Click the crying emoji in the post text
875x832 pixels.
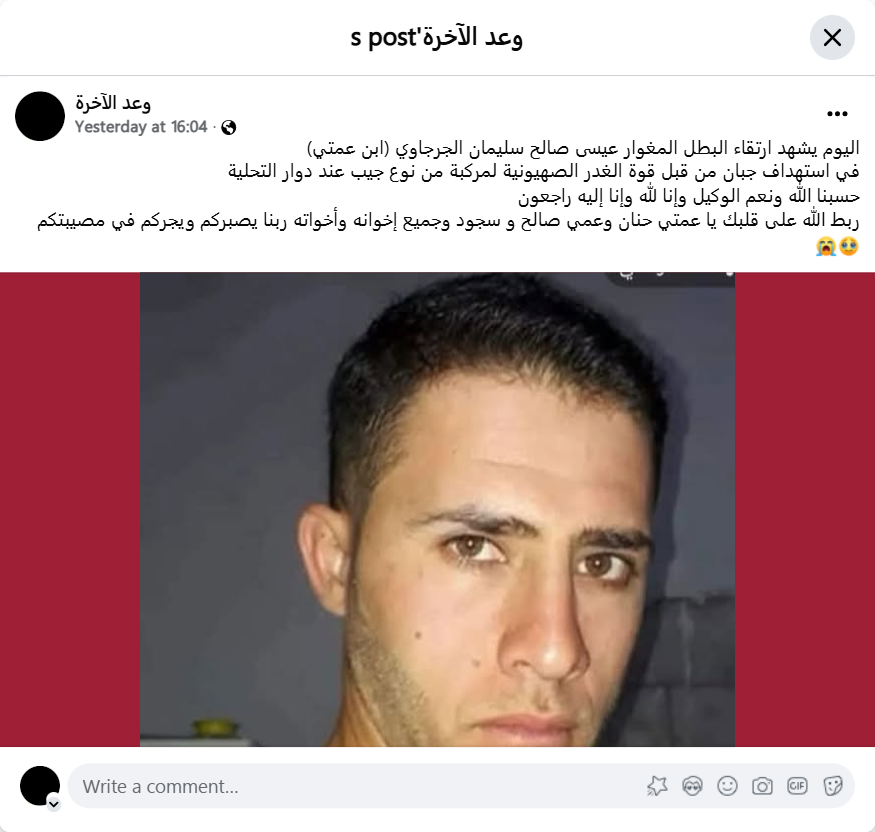click(825, 246)
